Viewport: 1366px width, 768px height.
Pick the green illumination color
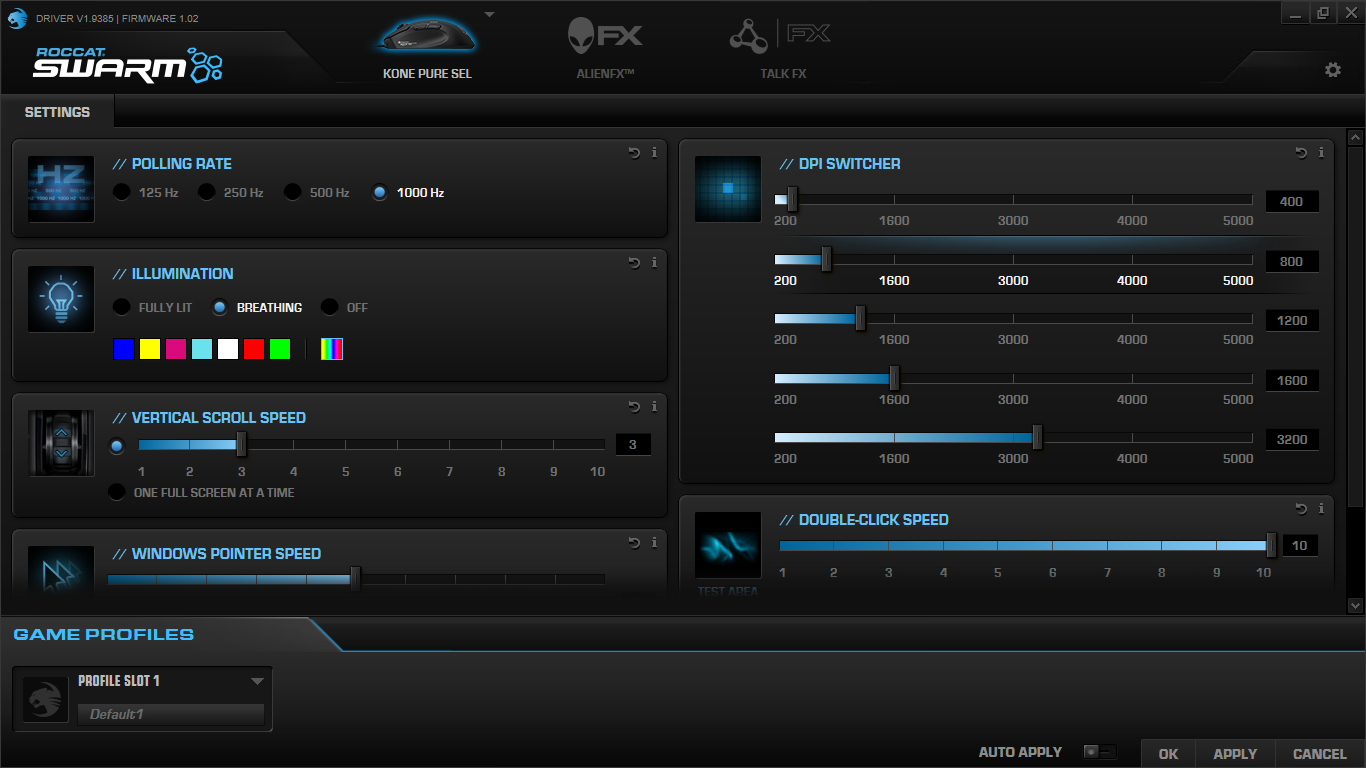[280, 349]
